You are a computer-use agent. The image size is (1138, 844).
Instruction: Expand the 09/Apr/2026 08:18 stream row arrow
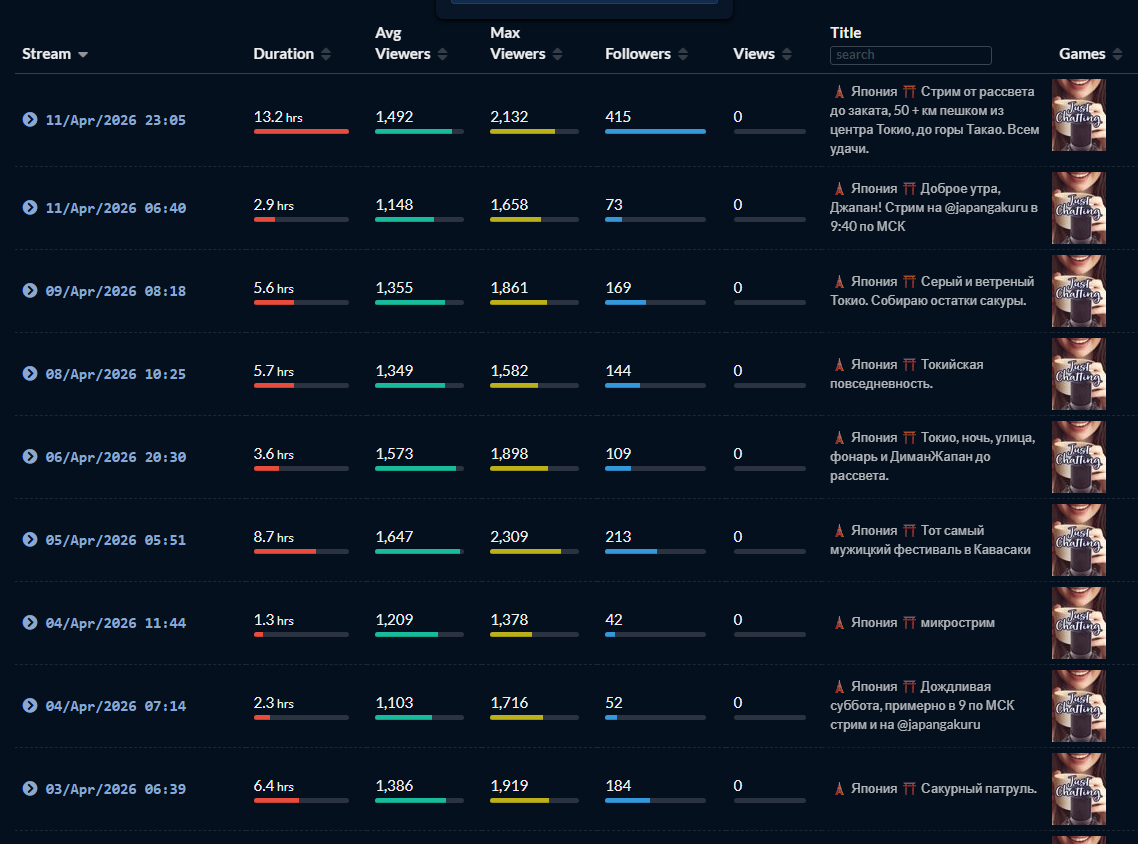click(30, 290)
